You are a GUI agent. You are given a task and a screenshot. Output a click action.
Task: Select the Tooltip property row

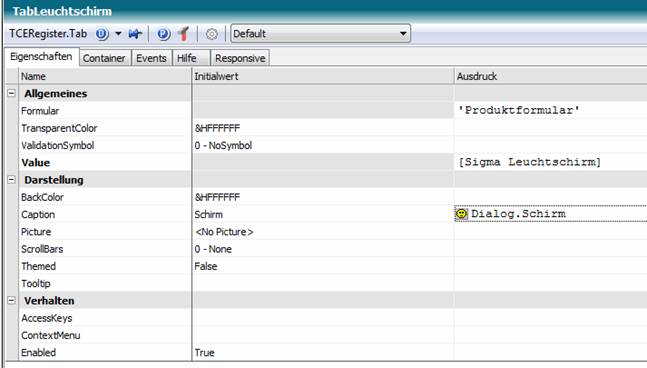(333, 284)
